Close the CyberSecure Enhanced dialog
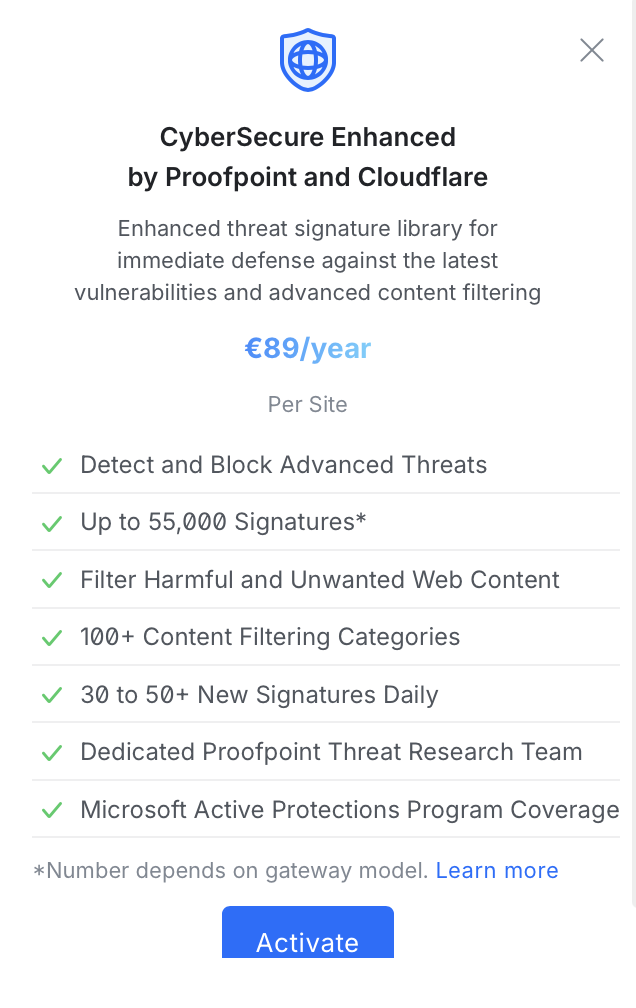This screenshot has width=636, height=1008. [x=592, y=50]
